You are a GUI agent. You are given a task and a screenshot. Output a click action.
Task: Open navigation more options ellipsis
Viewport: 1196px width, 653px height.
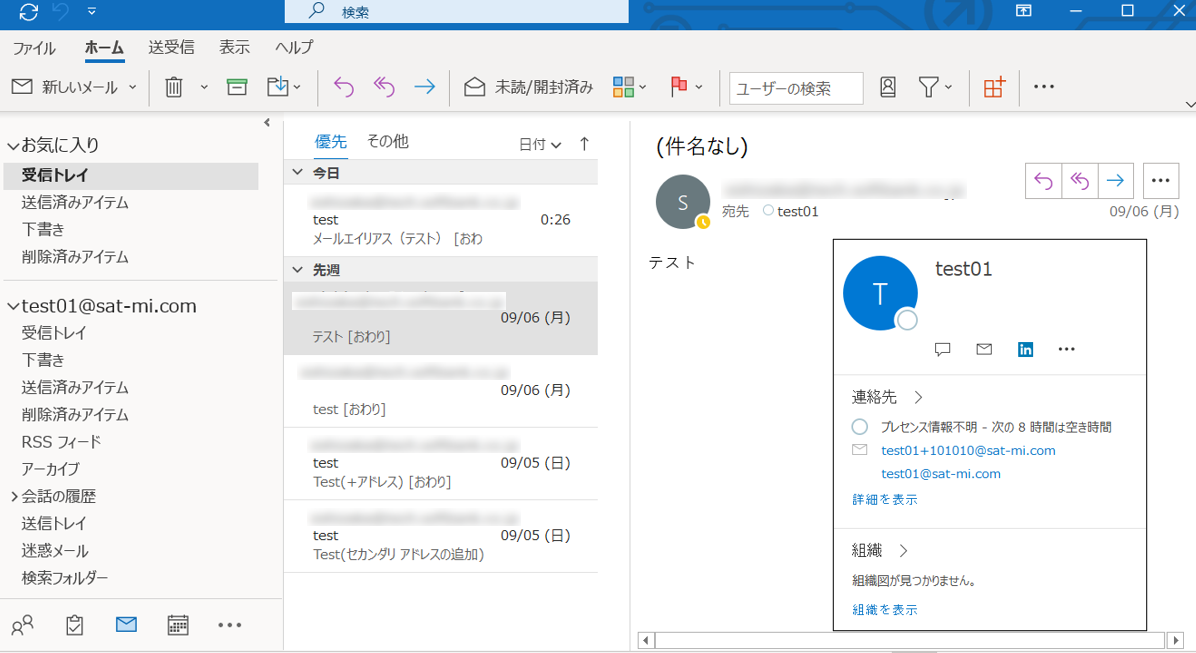(230, 625)
